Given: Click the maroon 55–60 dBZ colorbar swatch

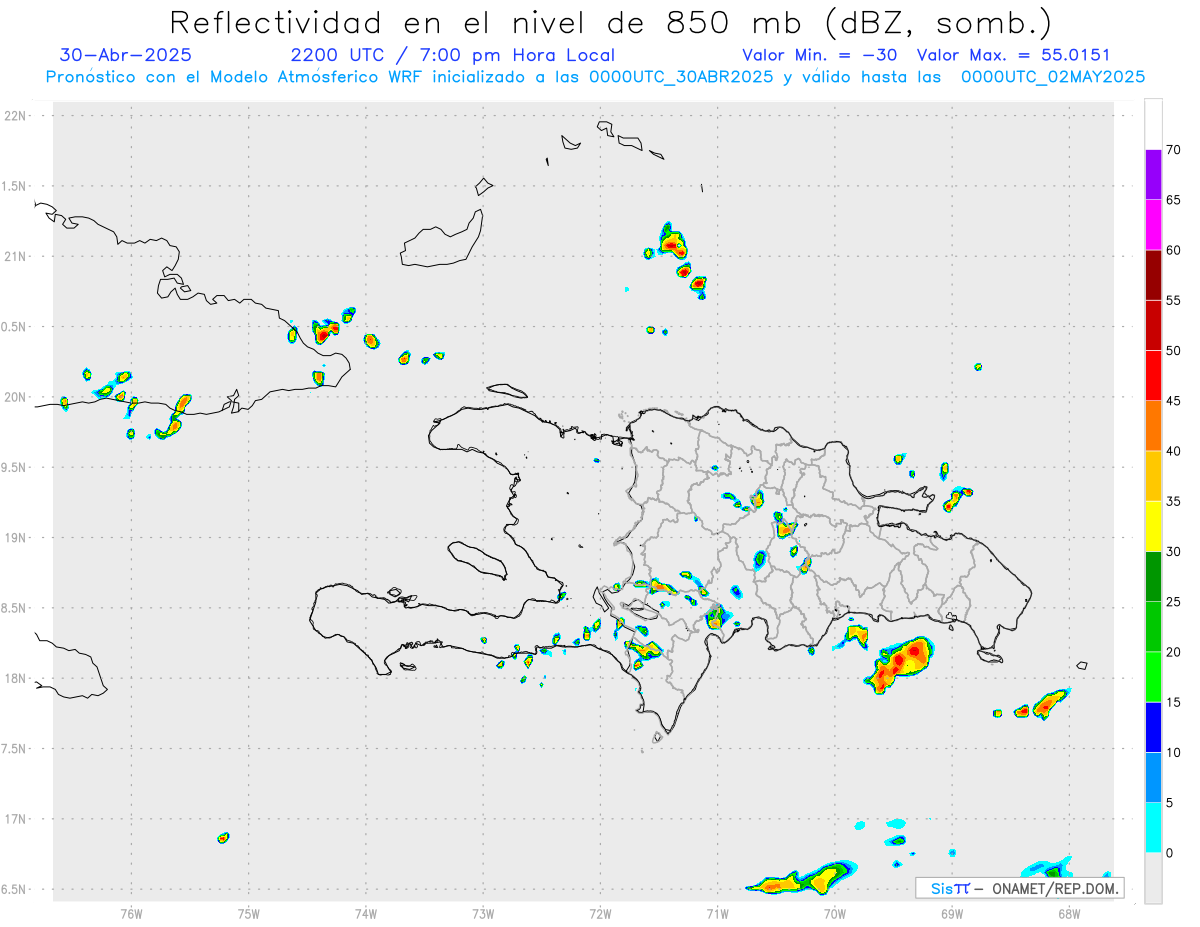Looking at the screenshot, I should point(1153,275).
